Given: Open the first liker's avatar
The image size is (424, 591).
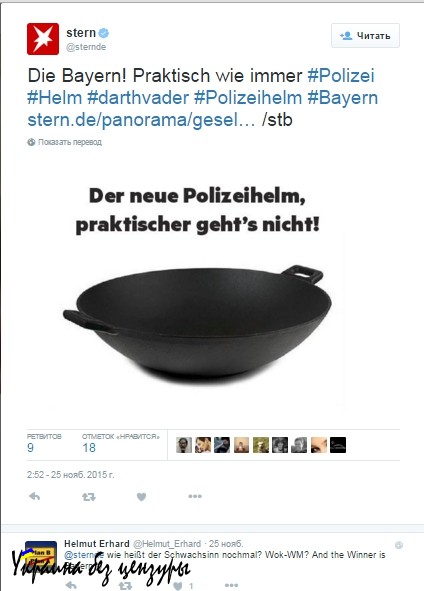Looking at the screenshot, I should click(x=184, y=445).
